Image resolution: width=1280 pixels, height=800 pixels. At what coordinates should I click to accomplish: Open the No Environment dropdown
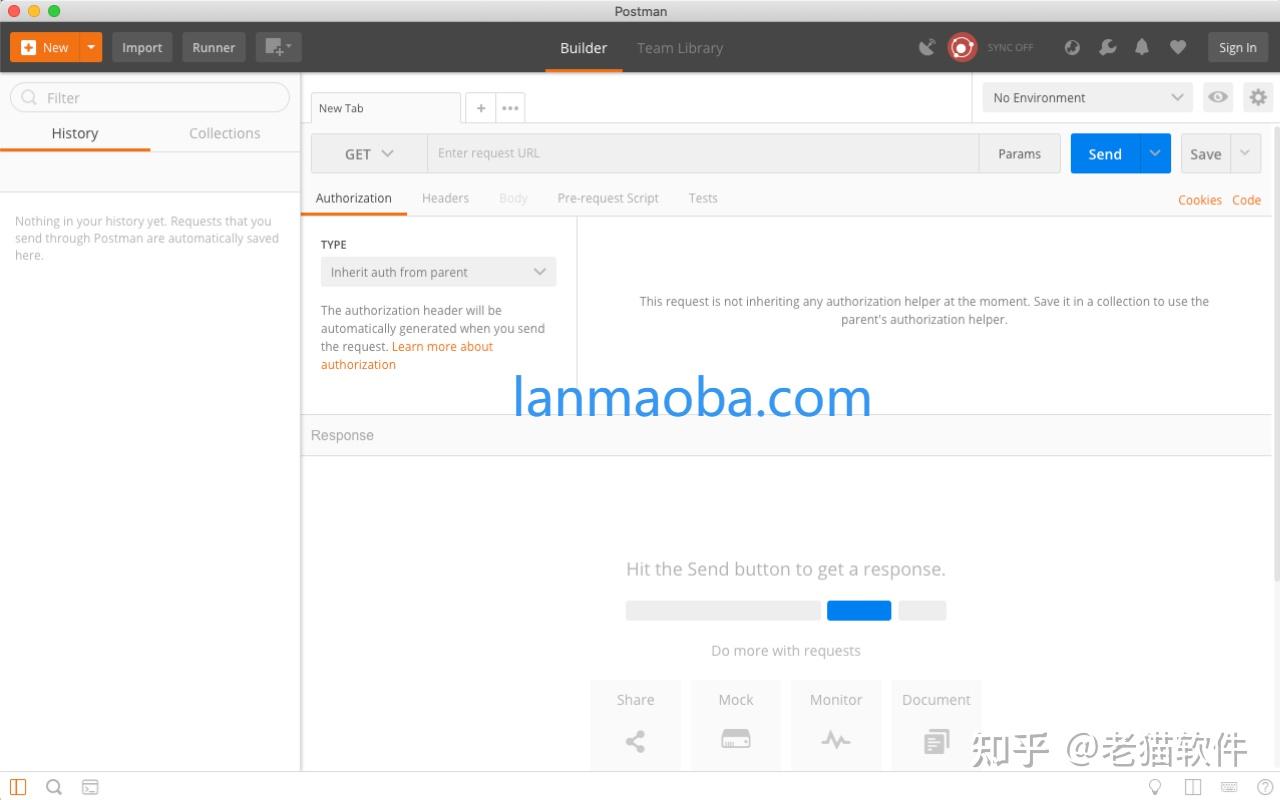(1087, 97)
